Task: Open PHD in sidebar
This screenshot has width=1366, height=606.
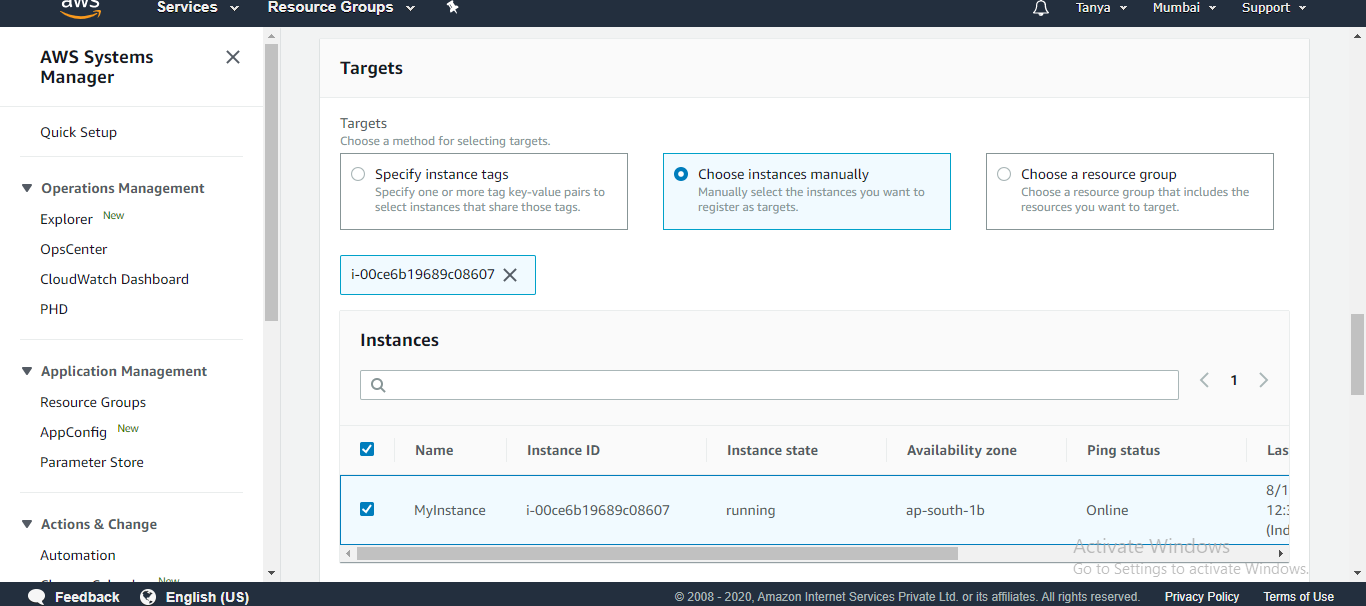Action: pos(54,309)
